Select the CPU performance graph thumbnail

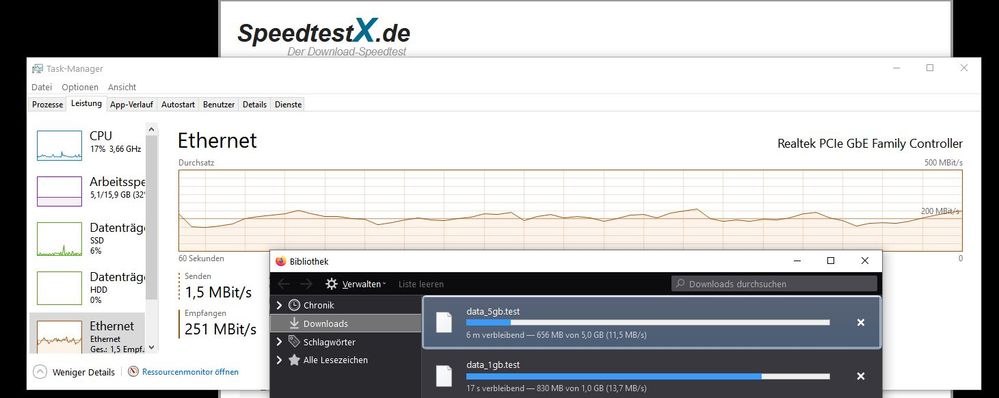(x=59, y=145)
